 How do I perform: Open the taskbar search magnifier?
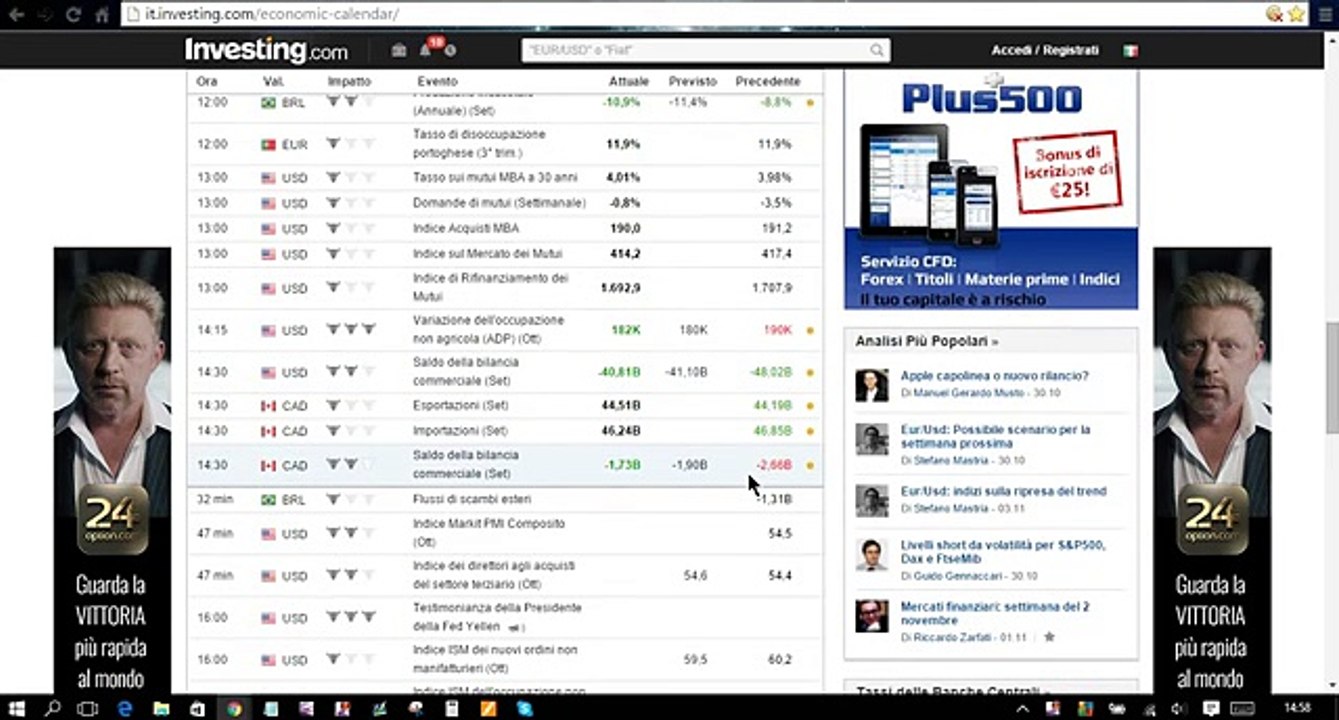coord(53,707)
